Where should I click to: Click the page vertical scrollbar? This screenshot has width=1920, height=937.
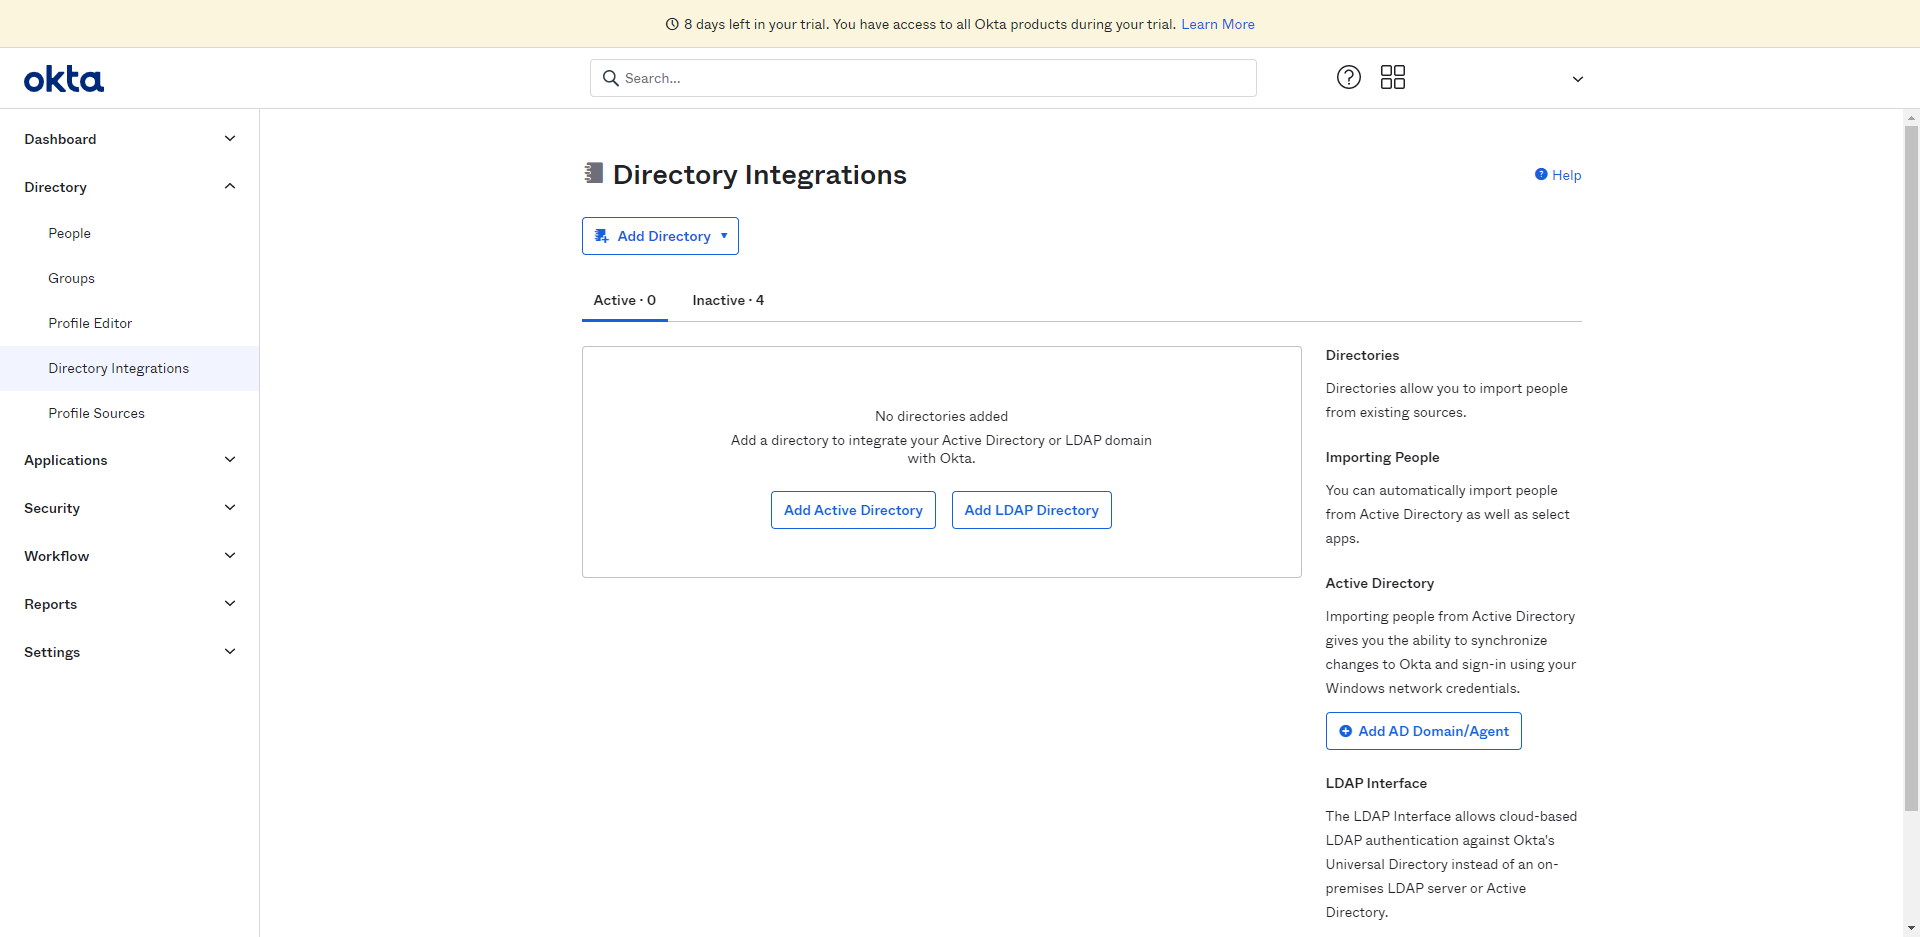(1911, 467)
